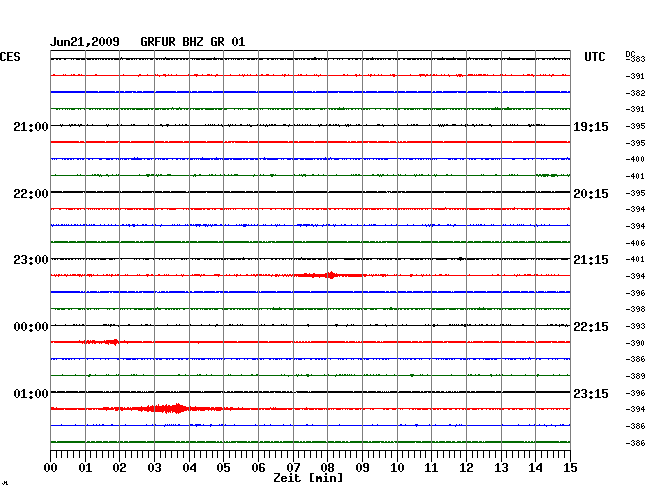Click minute tick label 06 on axis
This screenshot has width=650, height=494.
click(258, 467)
